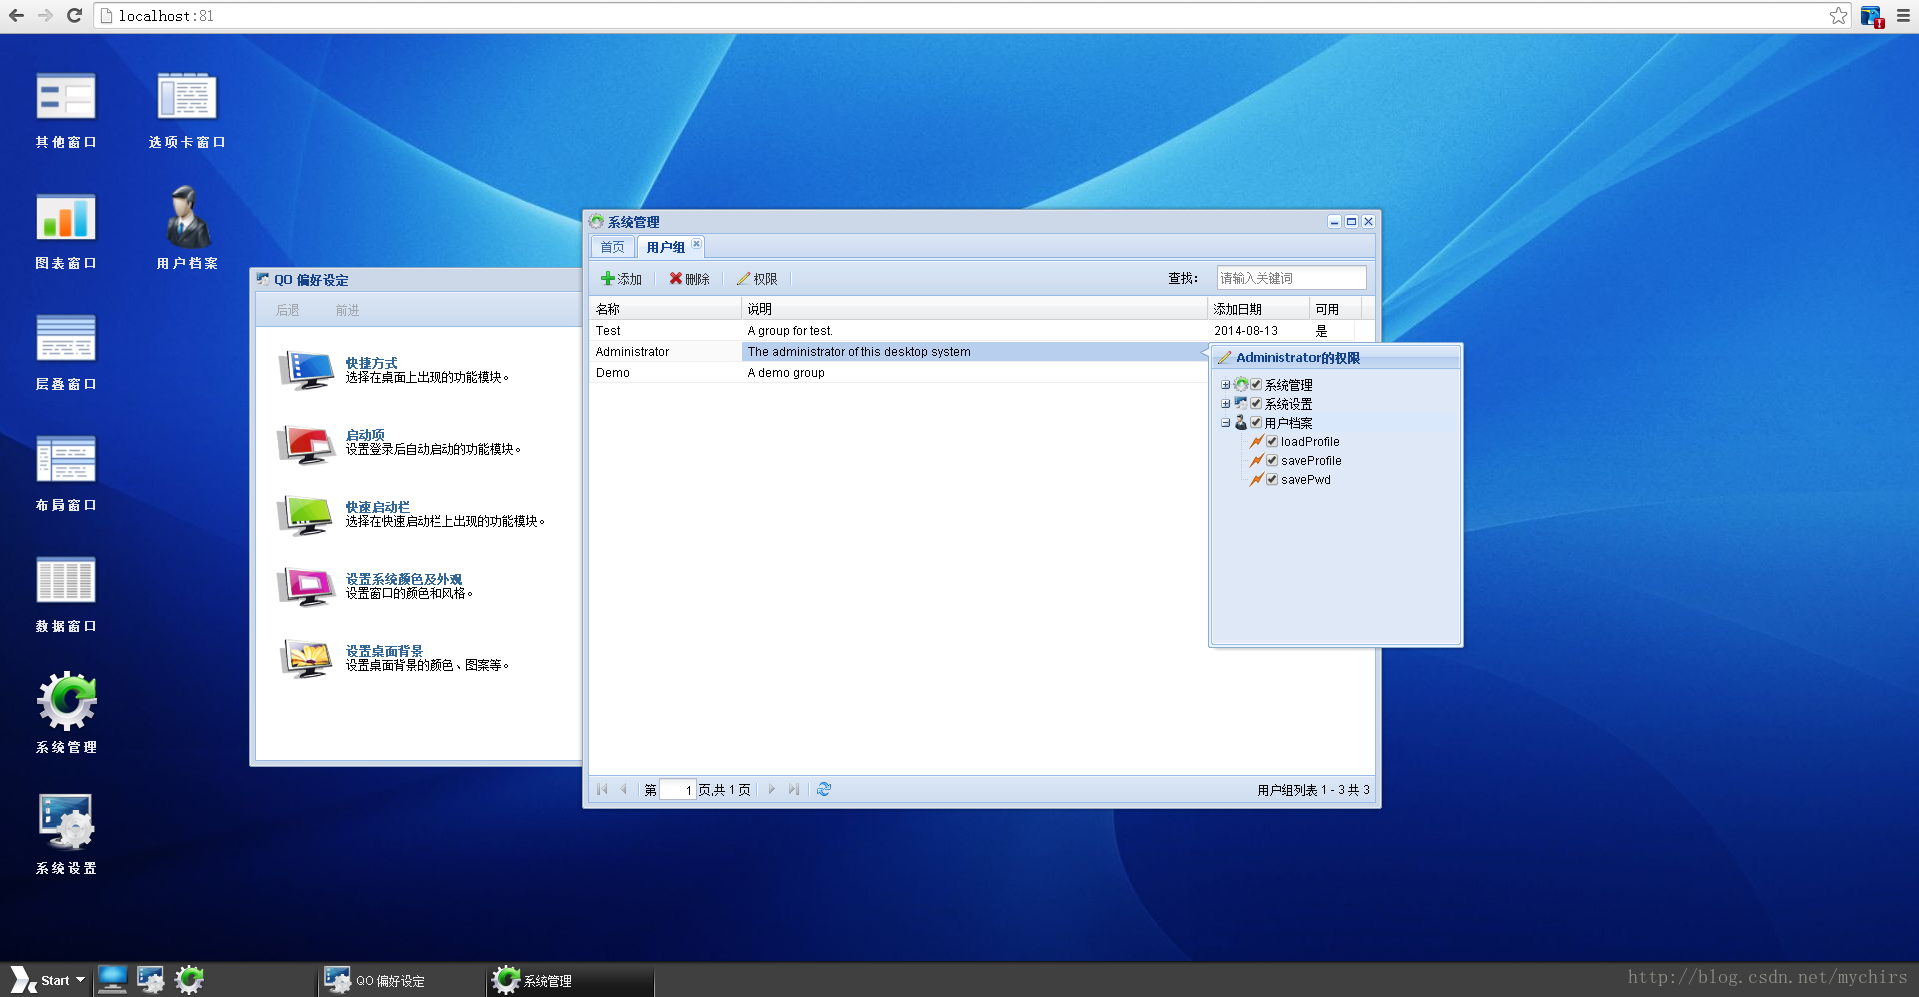The image size is (1919, 997).
Task: Click the 权限 permissions button
Action: click(757, 279)
